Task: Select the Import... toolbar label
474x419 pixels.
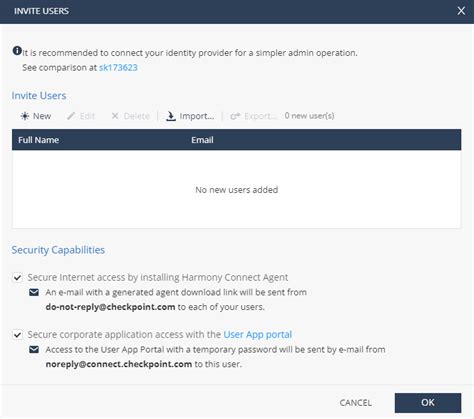Action: click(x=197, y=116)
